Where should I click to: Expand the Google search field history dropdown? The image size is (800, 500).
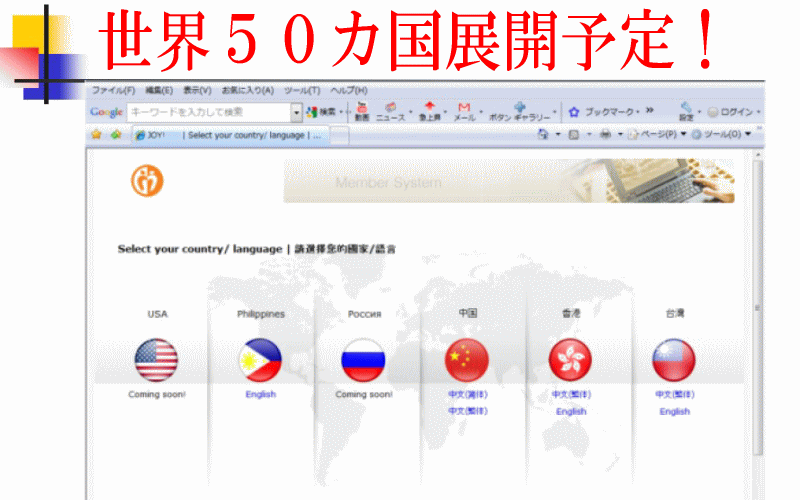coord(296,113)
